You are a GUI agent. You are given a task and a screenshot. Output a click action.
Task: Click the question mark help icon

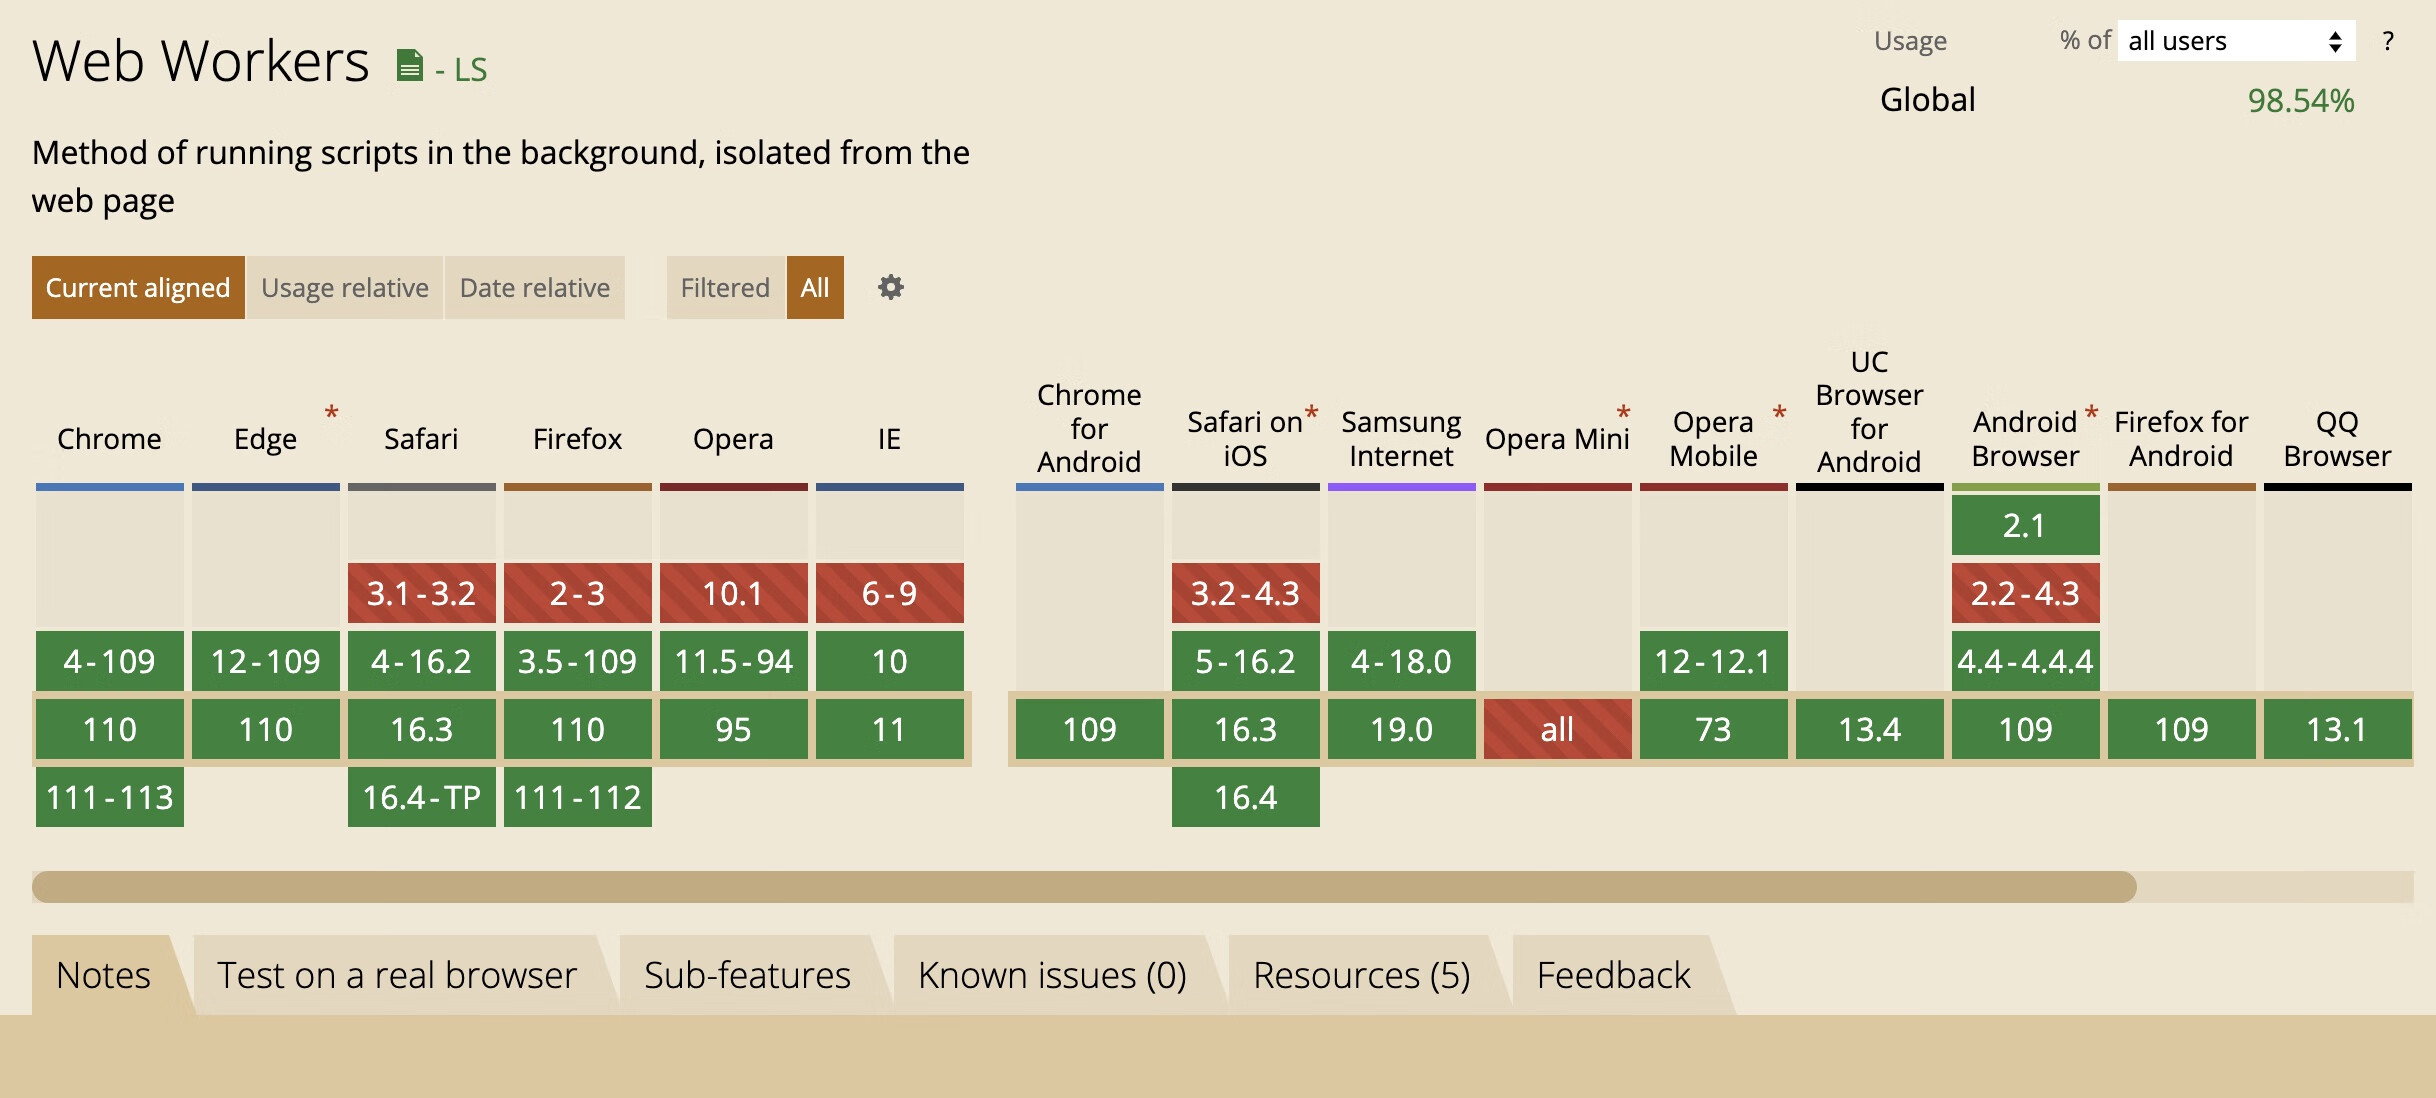click(2388, 41)
